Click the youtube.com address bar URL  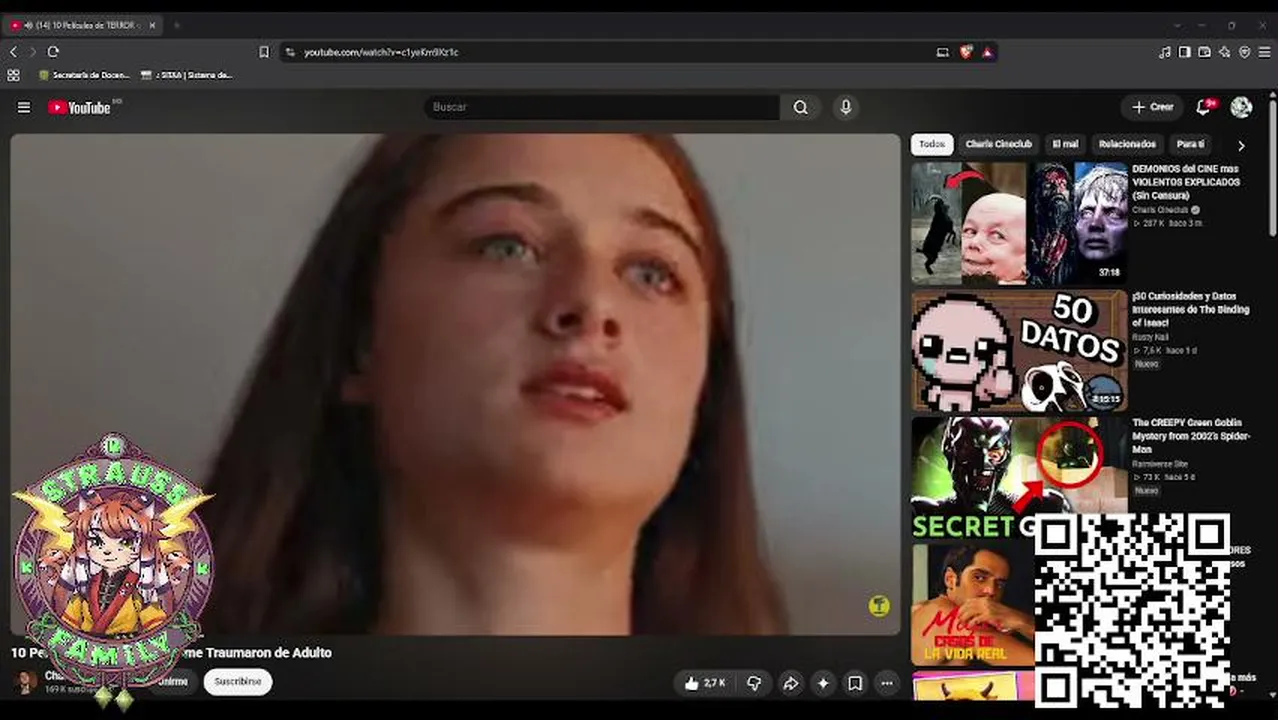click(381, 52)
